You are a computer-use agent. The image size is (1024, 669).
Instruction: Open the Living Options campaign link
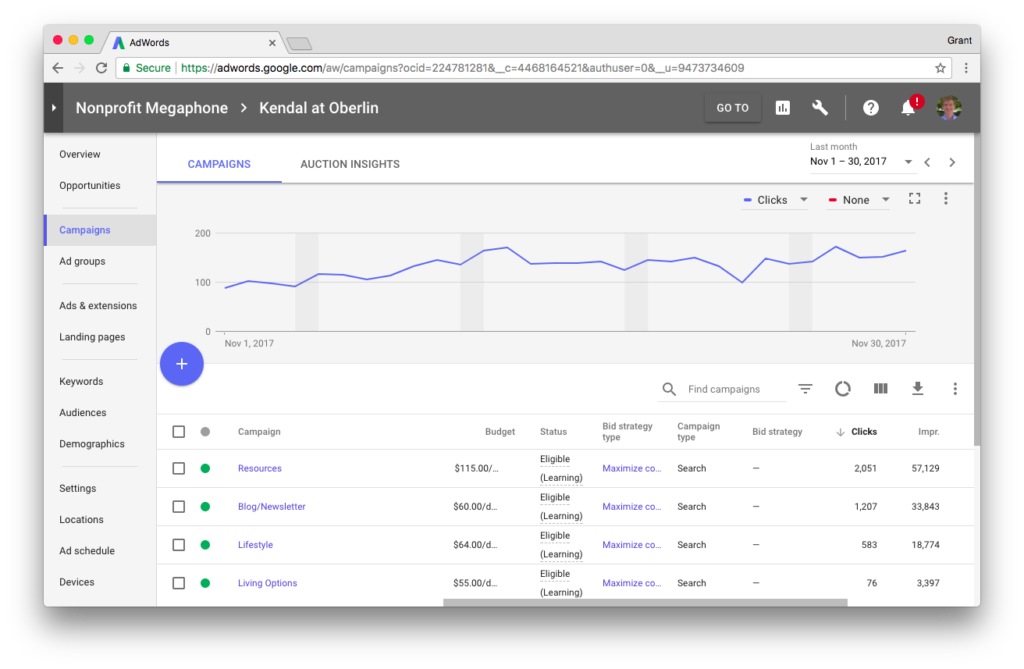tap(267, 583)
